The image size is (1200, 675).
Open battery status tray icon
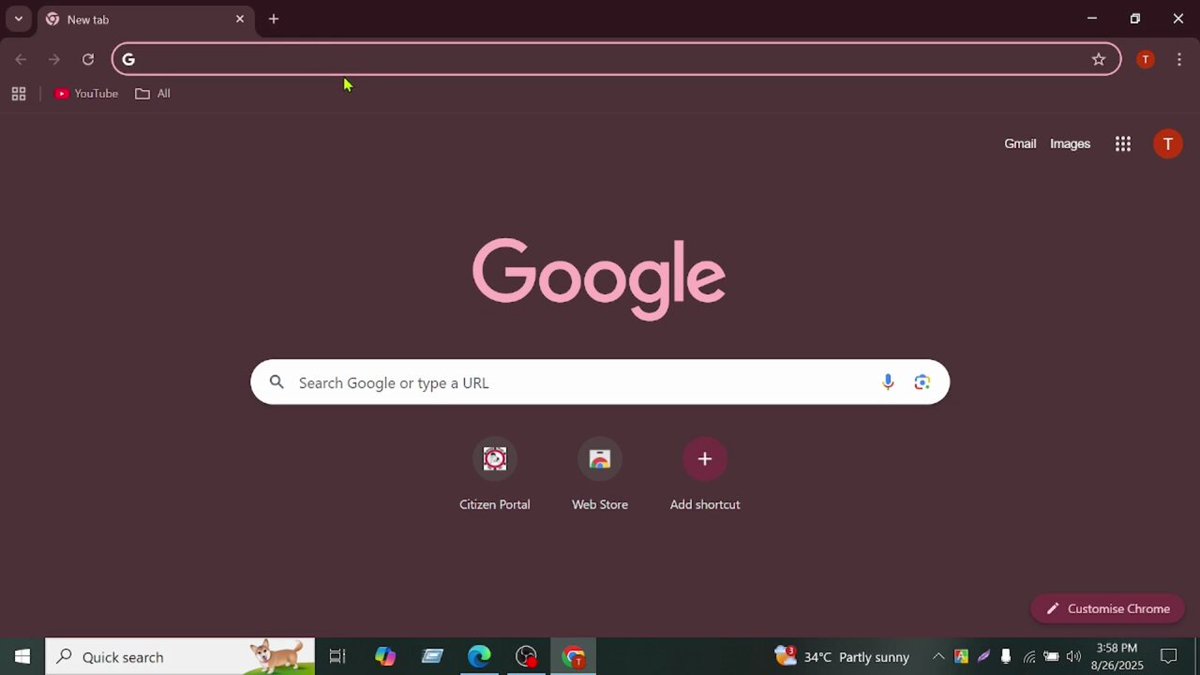[x=1051, y=657]
